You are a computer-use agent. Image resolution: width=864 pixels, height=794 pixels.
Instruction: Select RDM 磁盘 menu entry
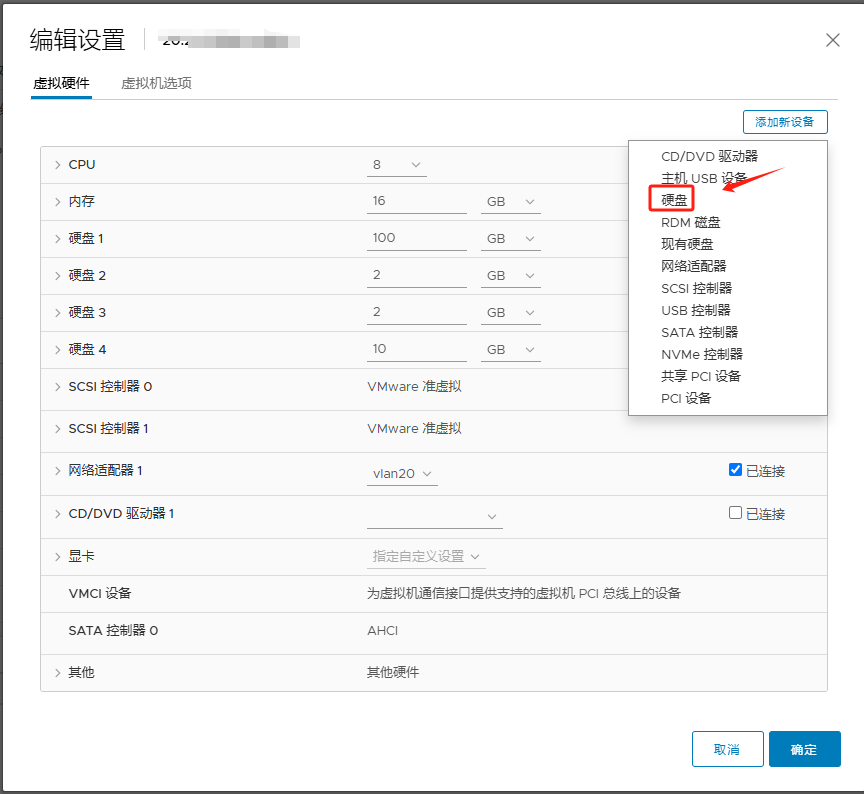pos(690,223)
